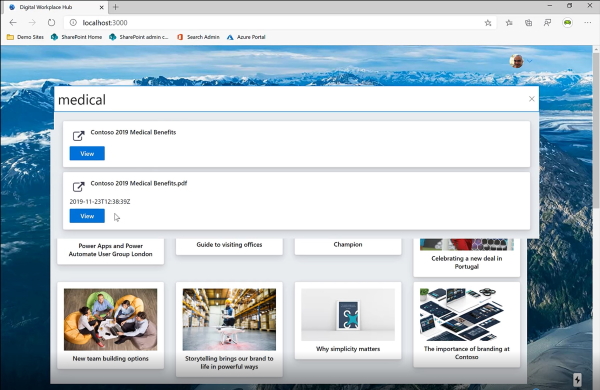Click View for Contoso 2019 Medical Benefits.pdf

pyautogui.click(x=87, y=216)
